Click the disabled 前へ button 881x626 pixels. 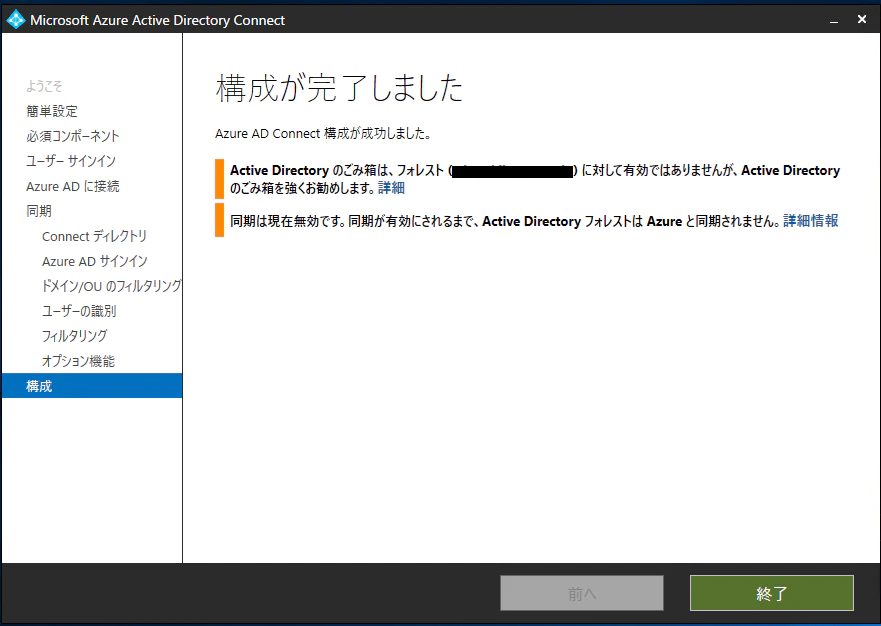[x=582, y=593]
